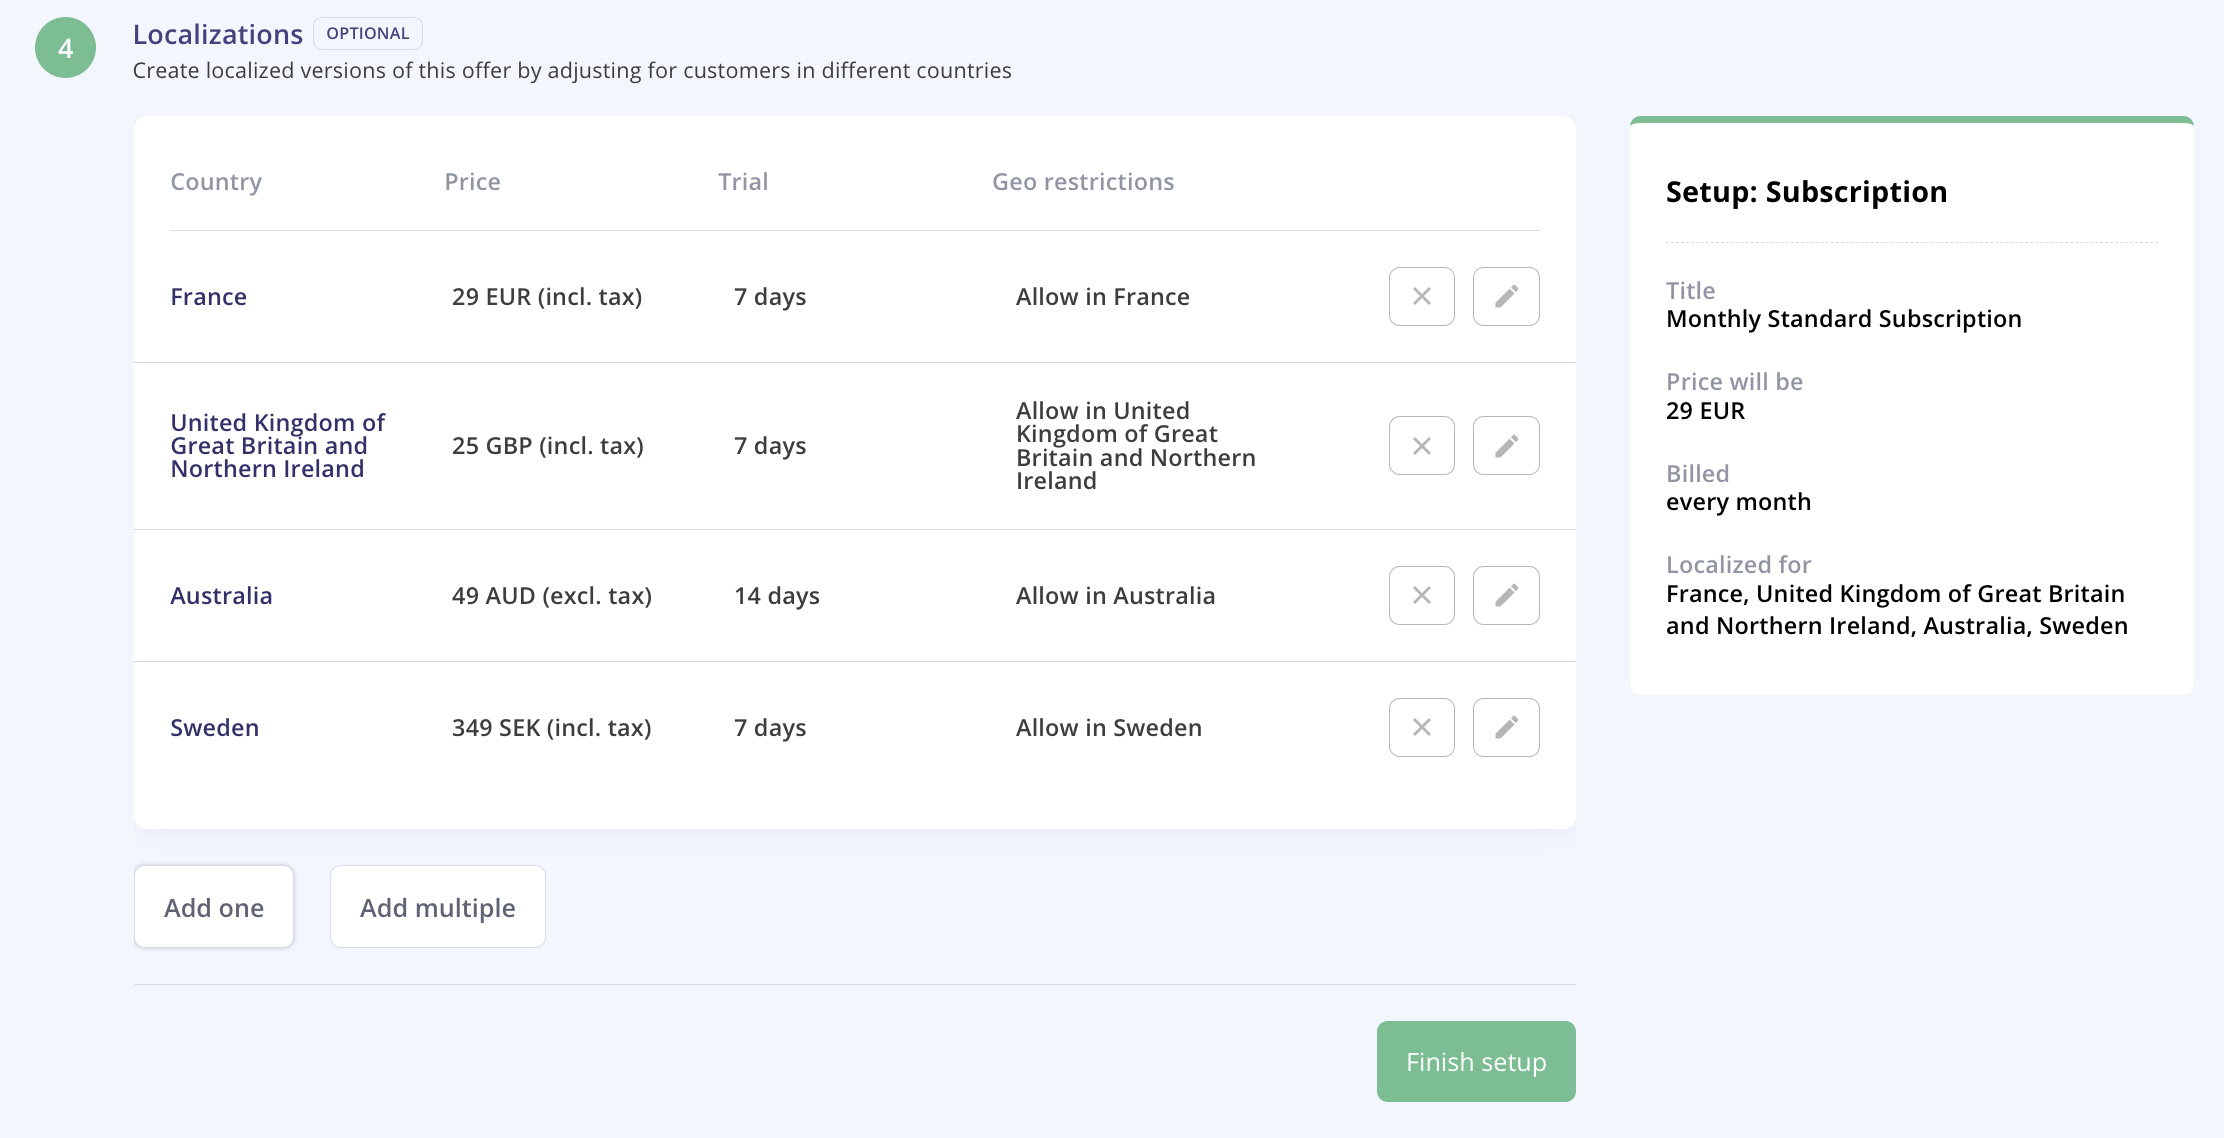This screenshot has height=1138, width=2224.
Task: Edit the France localization pencil icon
Action: point(1506,296)
